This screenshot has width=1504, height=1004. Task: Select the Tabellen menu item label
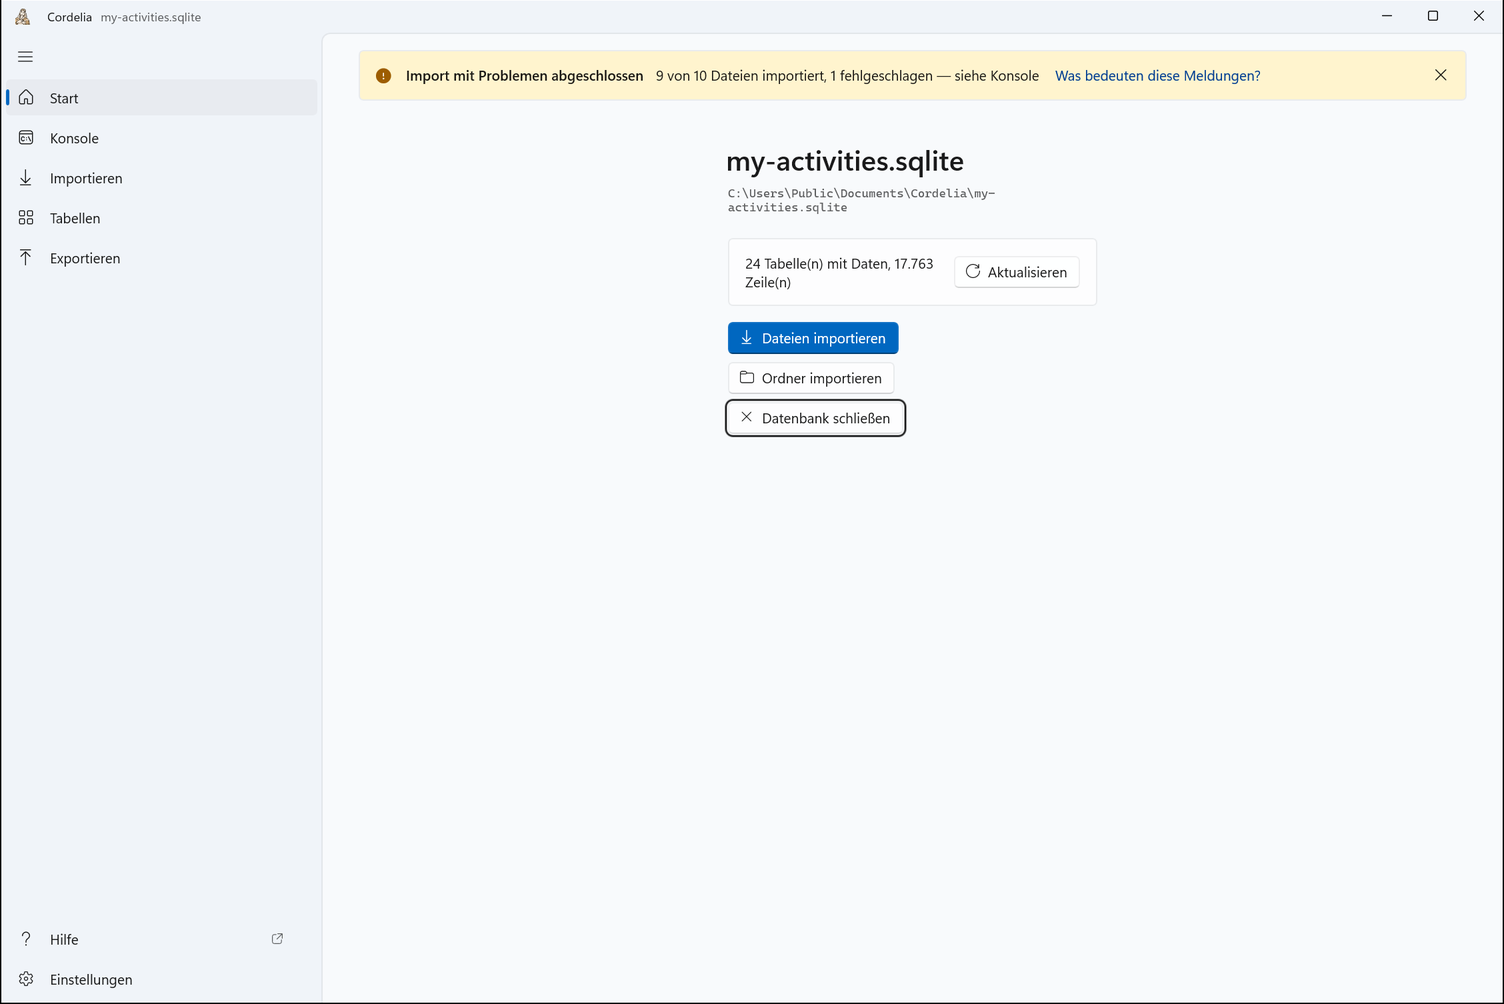[75, 218]
